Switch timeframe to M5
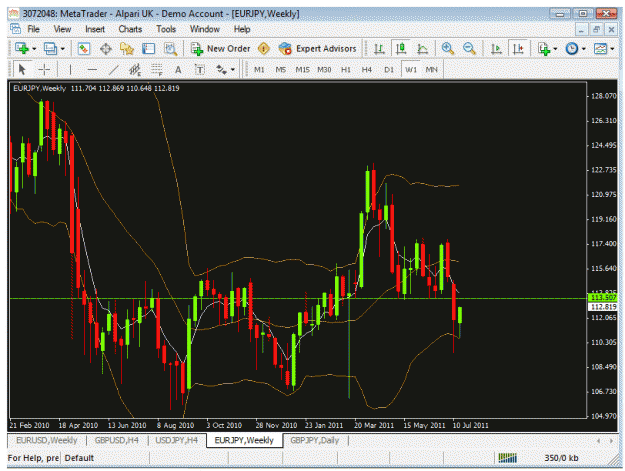625x471 pixels. [281, 70]
